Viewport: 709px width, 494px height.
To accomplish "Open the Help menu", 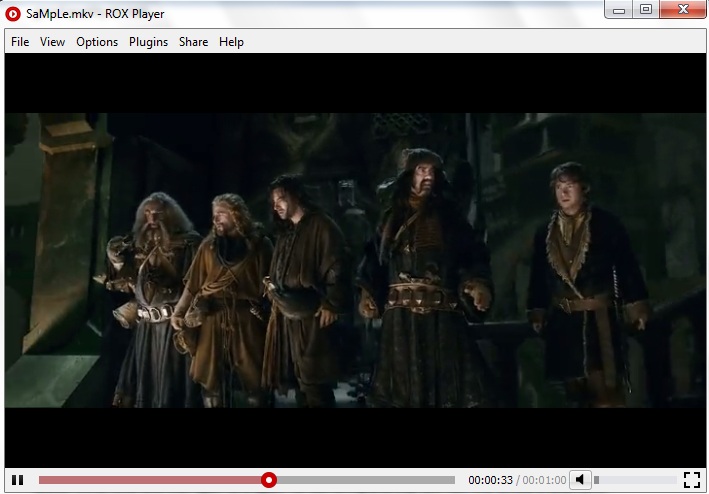I will click(232, 42).
